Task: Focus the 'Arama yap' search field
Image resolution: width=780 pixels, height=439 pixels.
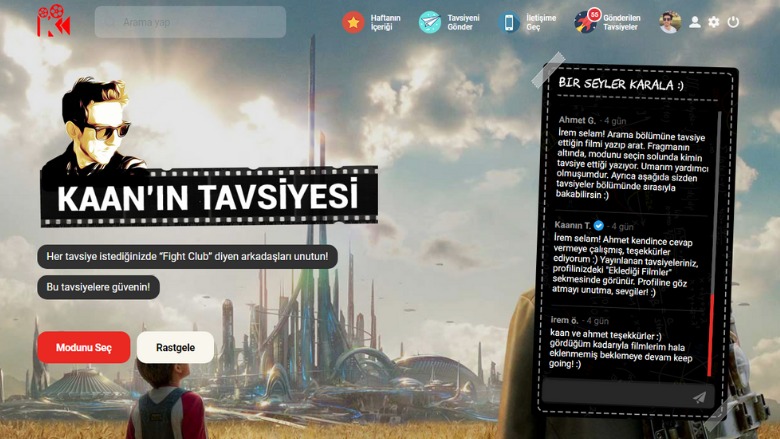Action: click(x=190, y=22)
